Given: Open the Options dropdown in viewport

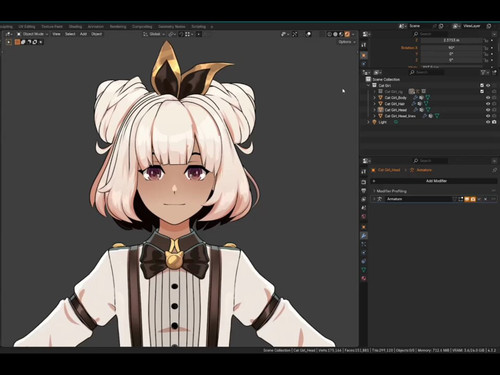Looking at the screenshot, I should [x=347, y=42].
